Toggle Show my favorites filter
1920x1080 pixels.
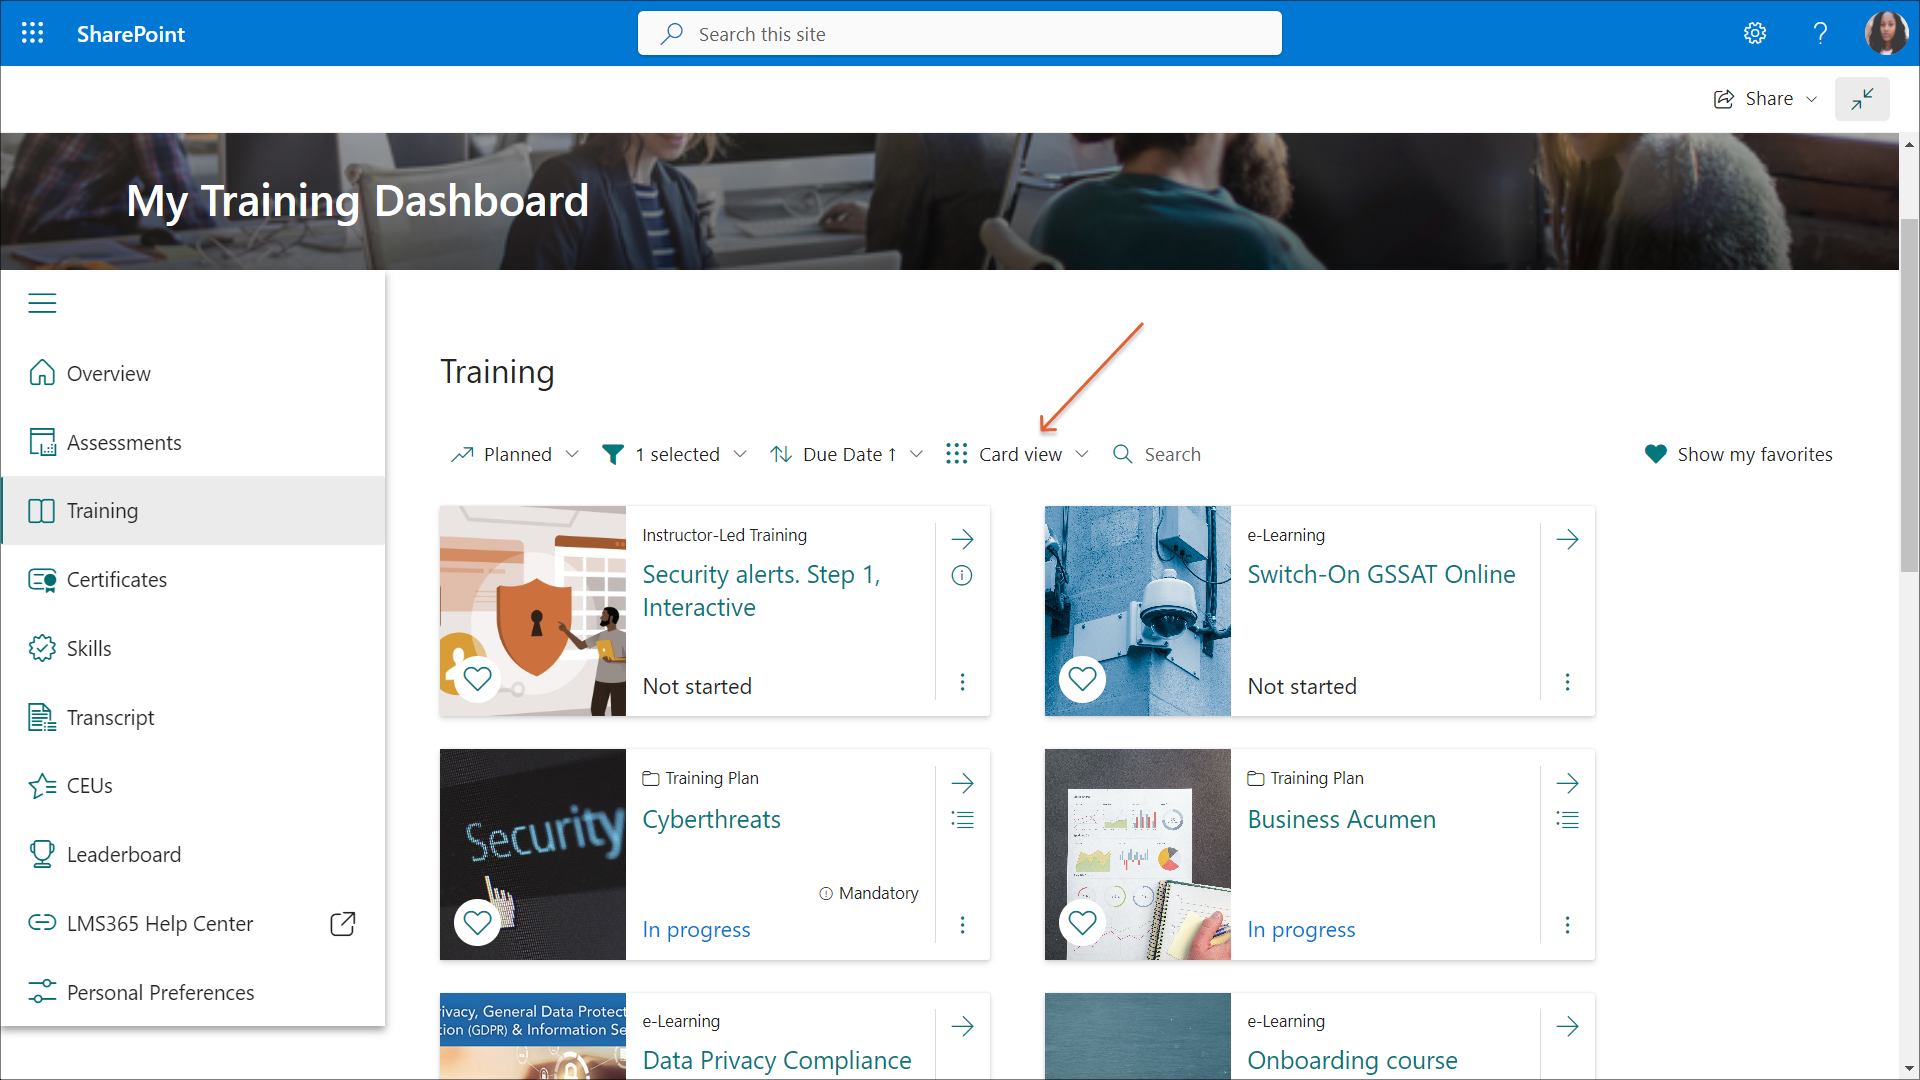point(1739,454)
